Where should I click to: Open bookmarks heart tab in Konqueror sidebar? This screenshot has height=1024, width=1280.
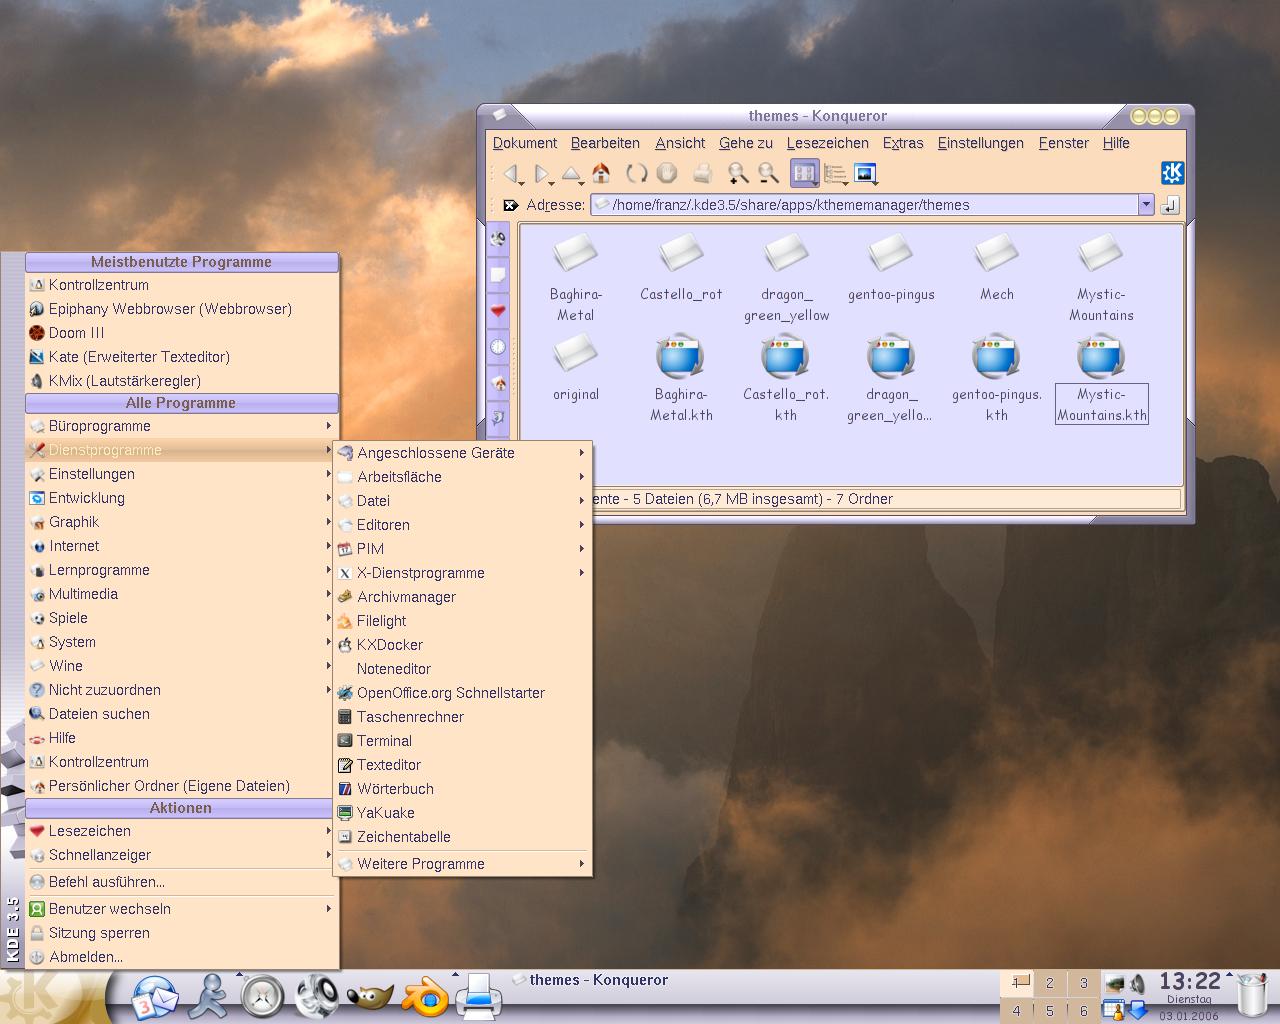[498, 311]
